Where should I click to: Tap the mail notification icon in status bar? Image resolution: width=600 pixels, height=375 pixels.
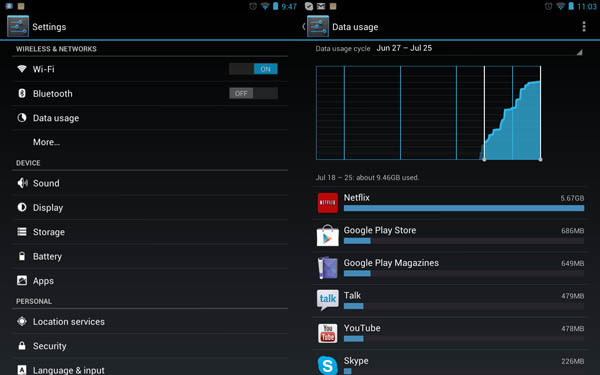pyautogui.click(x=321, y=6)
